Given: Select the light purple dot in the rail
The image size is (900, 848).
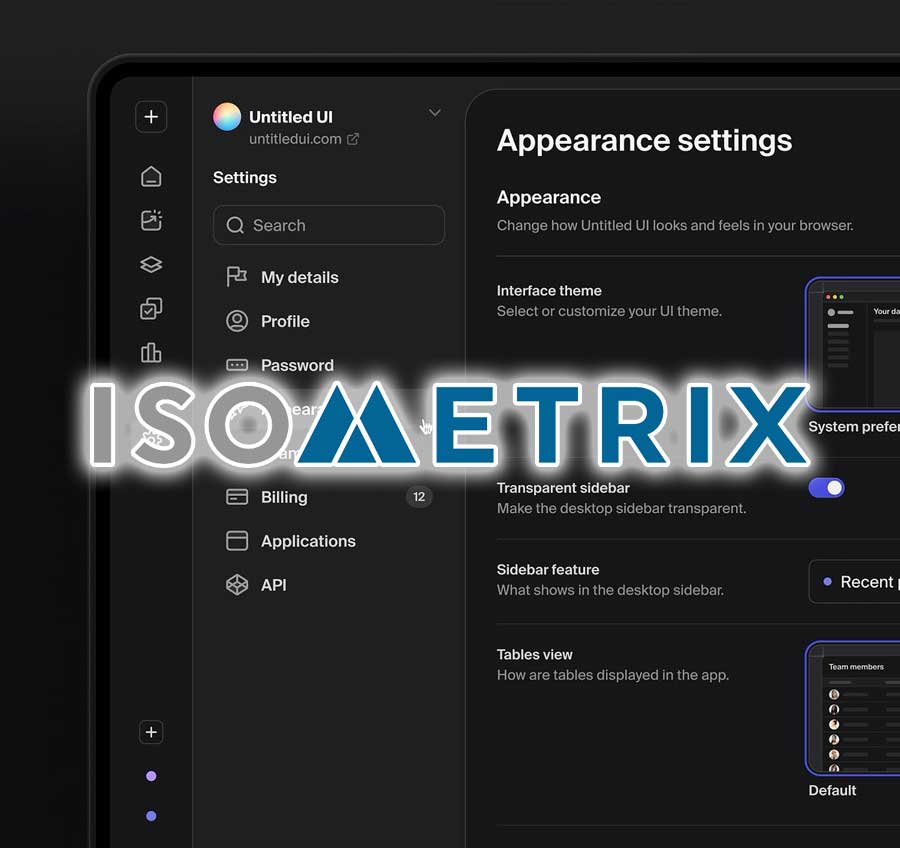Looking at the screenshot, I should [x=151, y=776].
